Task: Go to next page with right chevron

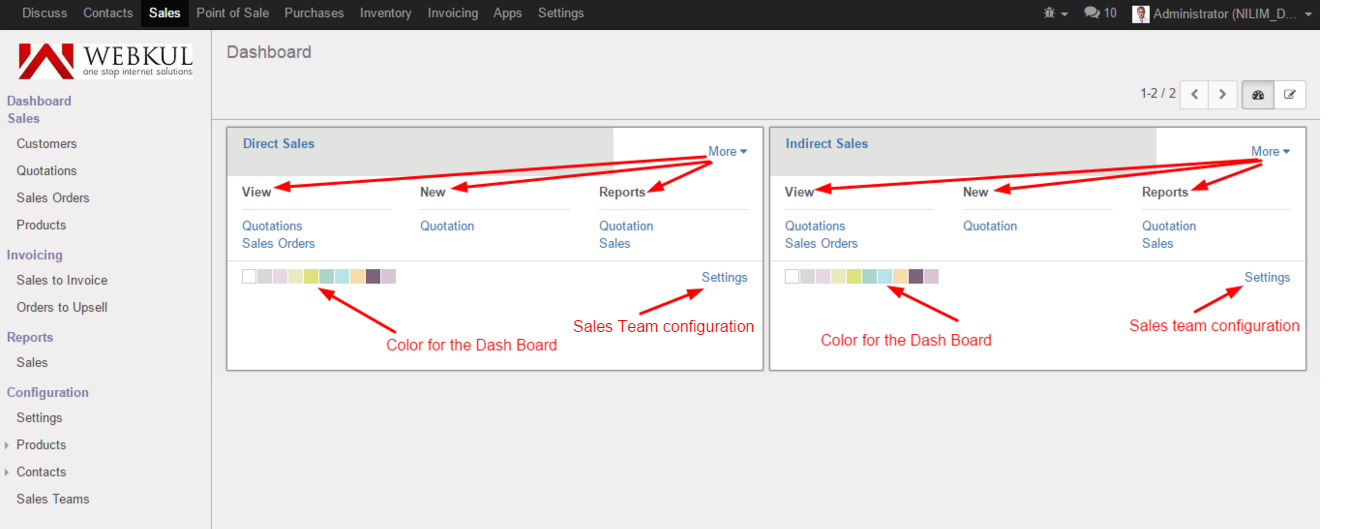Action: tap(1222, 95)
